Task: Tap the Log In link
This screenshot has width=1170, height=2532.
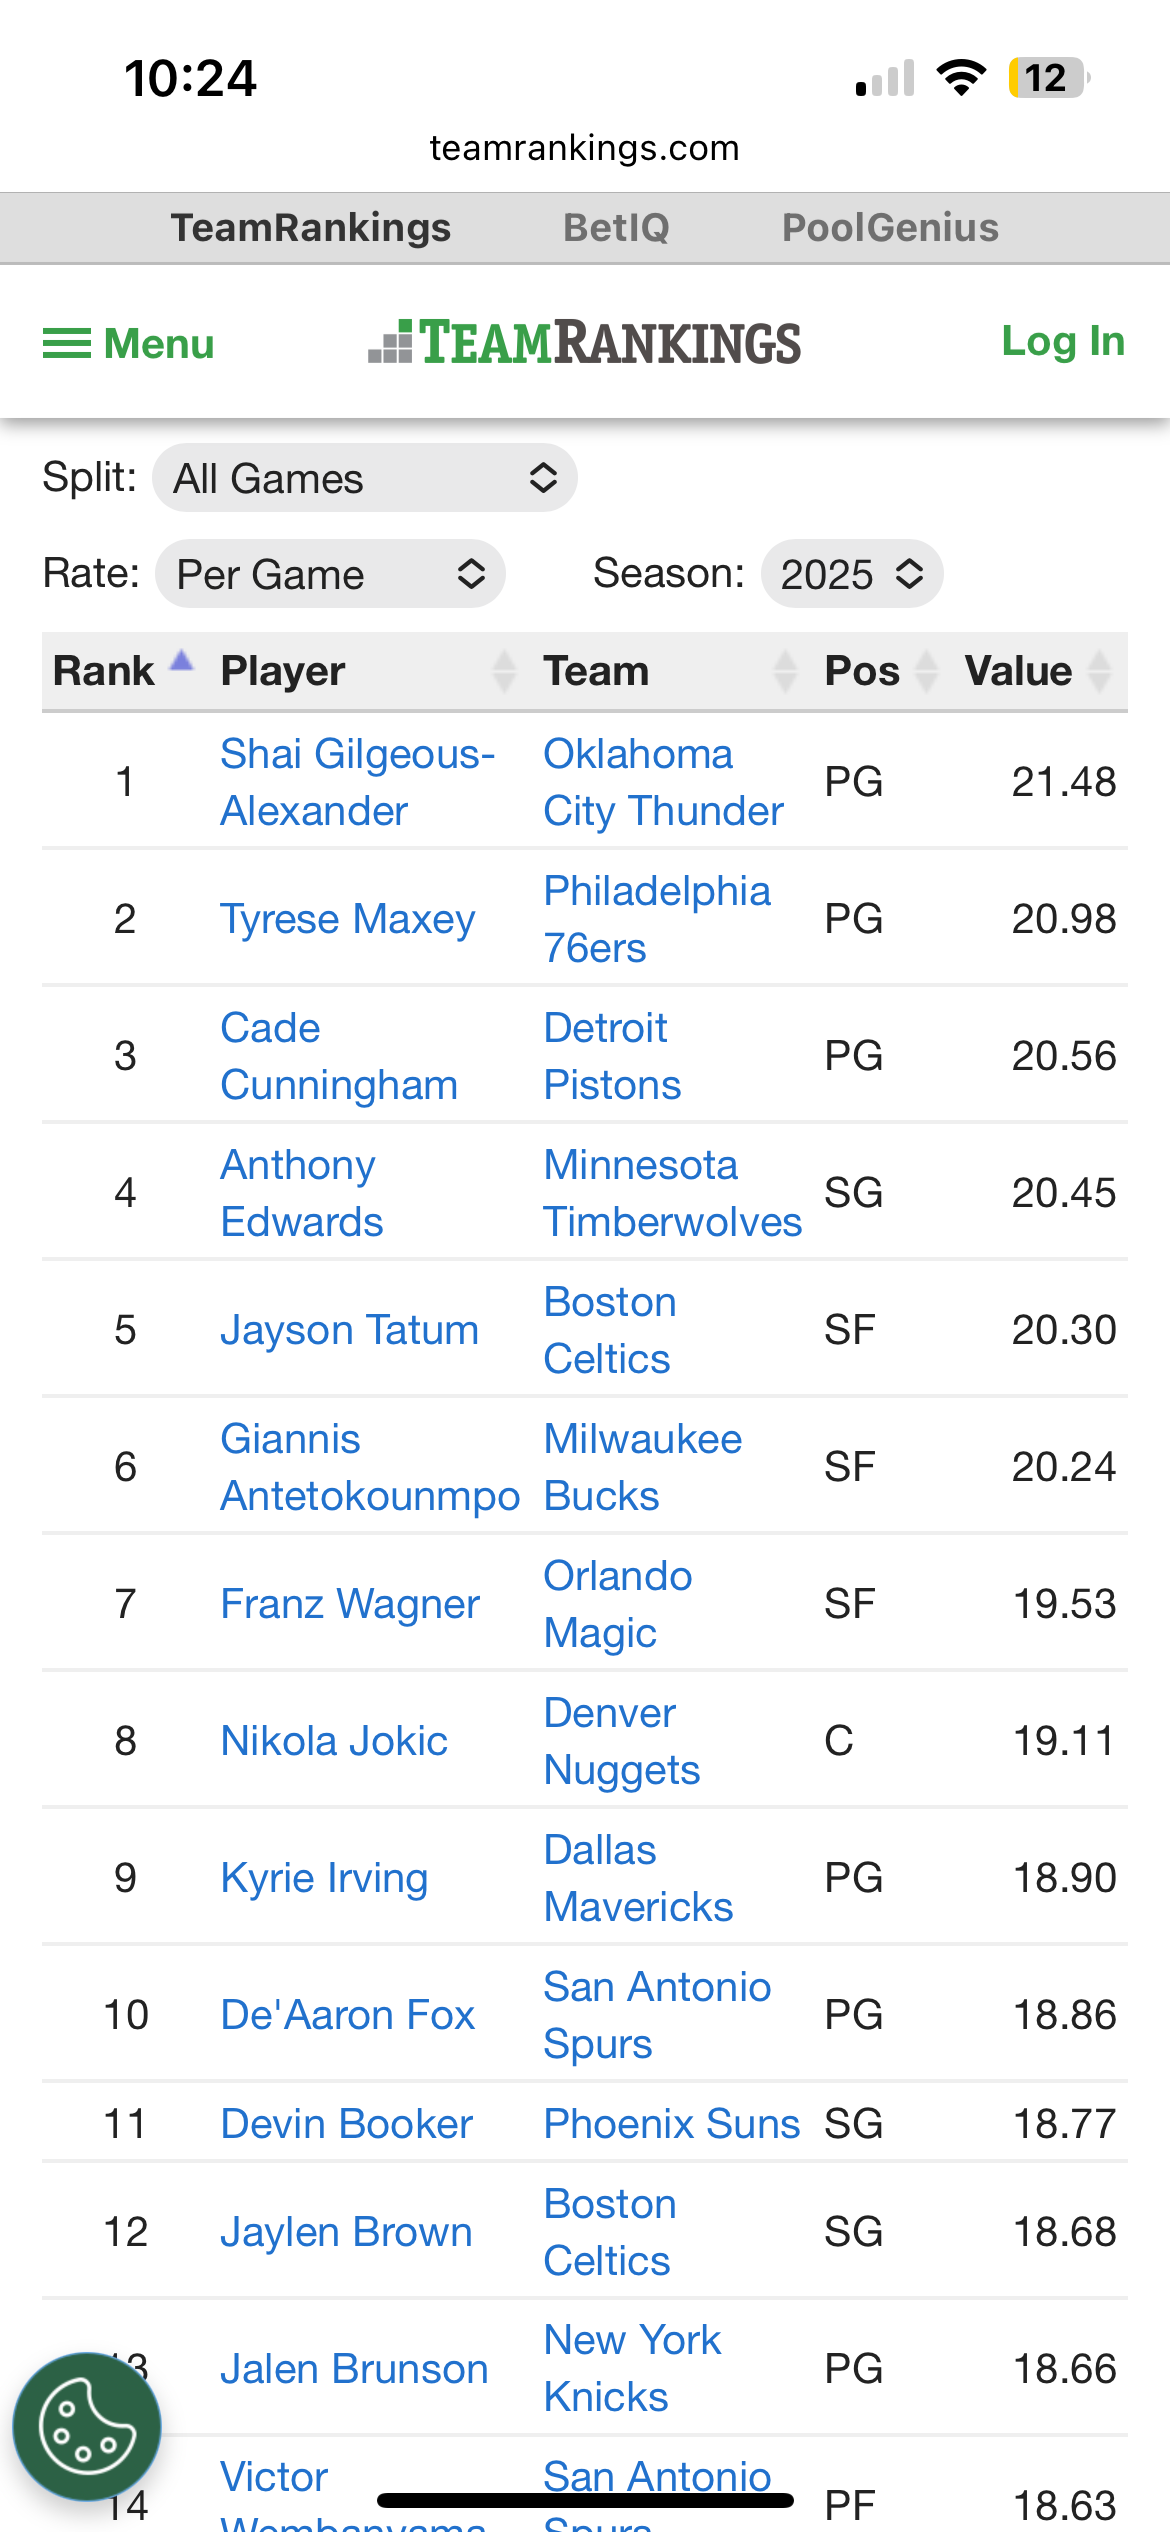Action: 1064,342
